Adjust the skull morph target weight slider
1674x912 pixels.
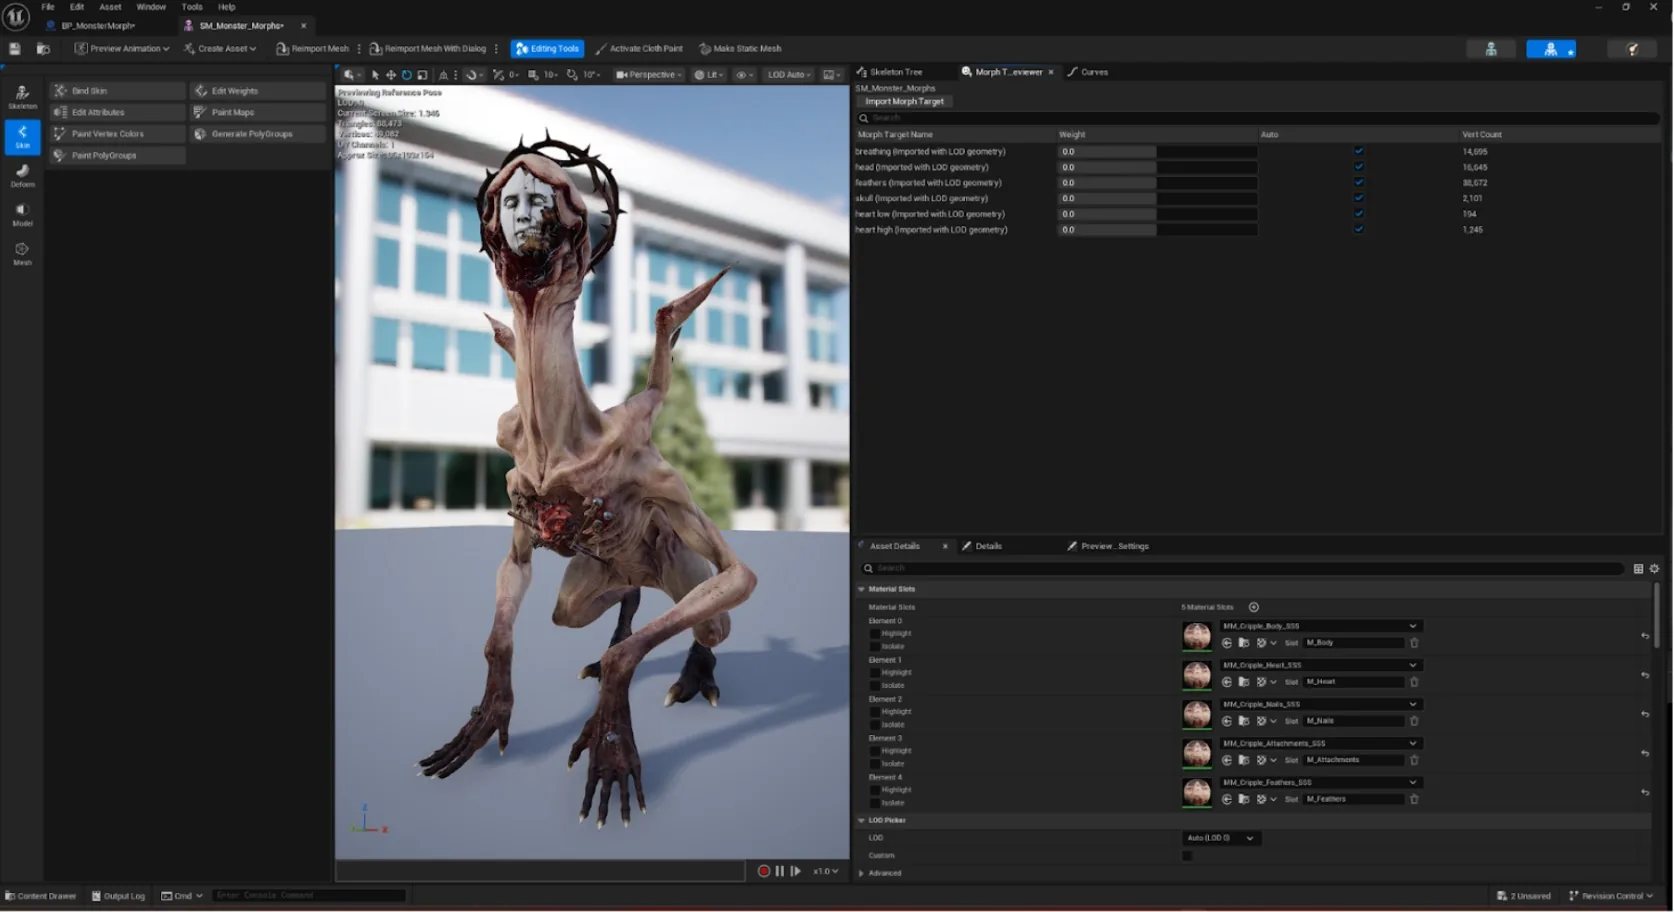tap(1157, 199)
